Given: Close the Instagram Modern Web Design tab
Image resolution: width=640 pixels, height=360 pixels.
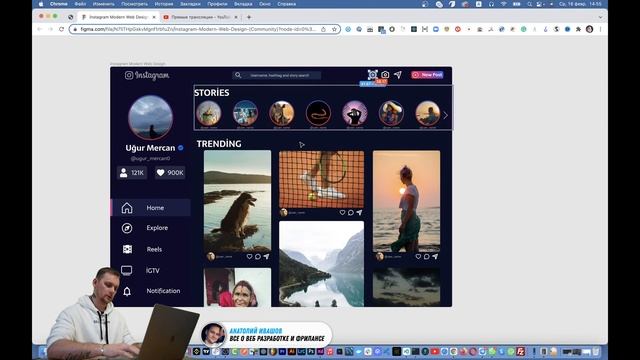Looking at the screenshot, I should (154, 17).
